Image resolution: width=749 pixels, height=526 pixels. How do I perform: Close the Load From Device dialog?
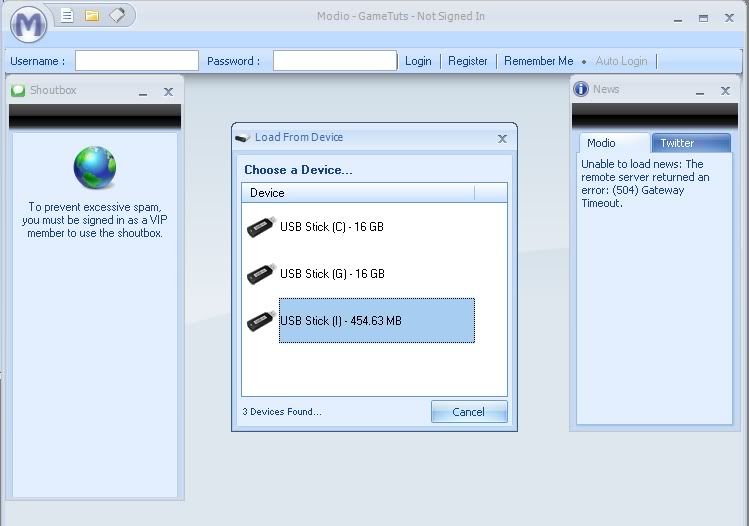502,139
